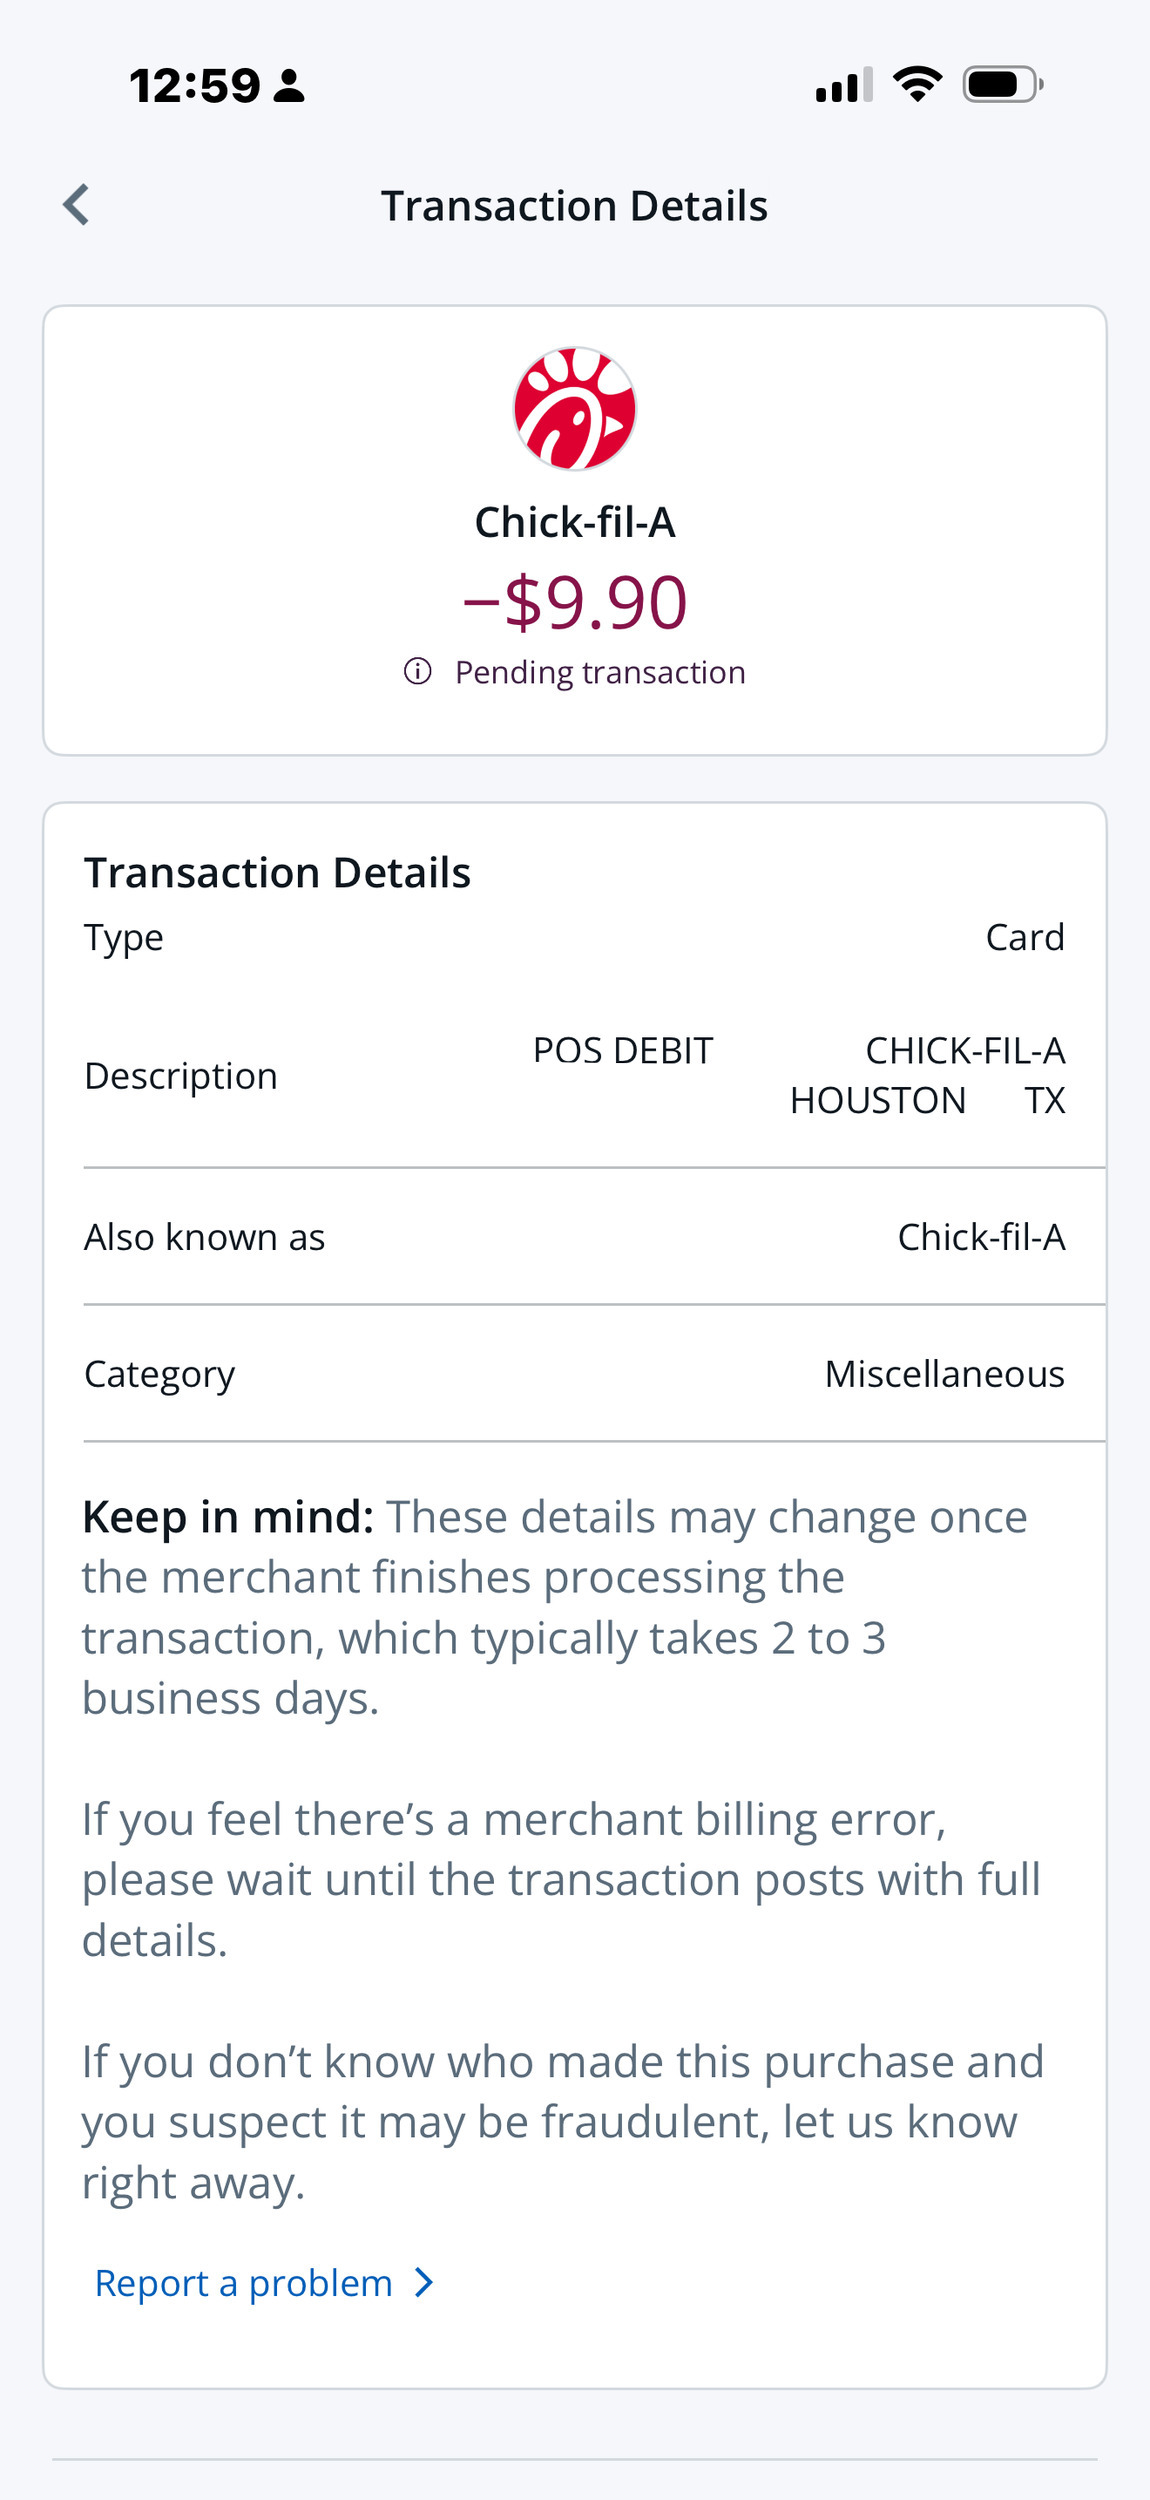
Task: Tap the battery status icon
Action: (1002, 84)
